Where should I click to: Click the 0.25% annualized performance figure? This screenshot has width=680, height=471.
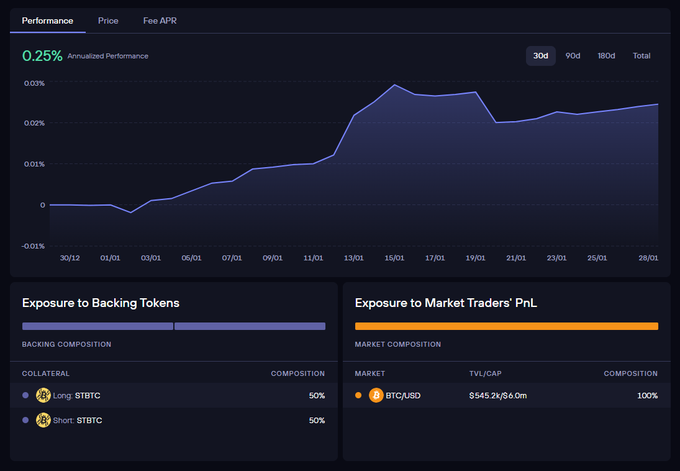[x=42, y=56]
